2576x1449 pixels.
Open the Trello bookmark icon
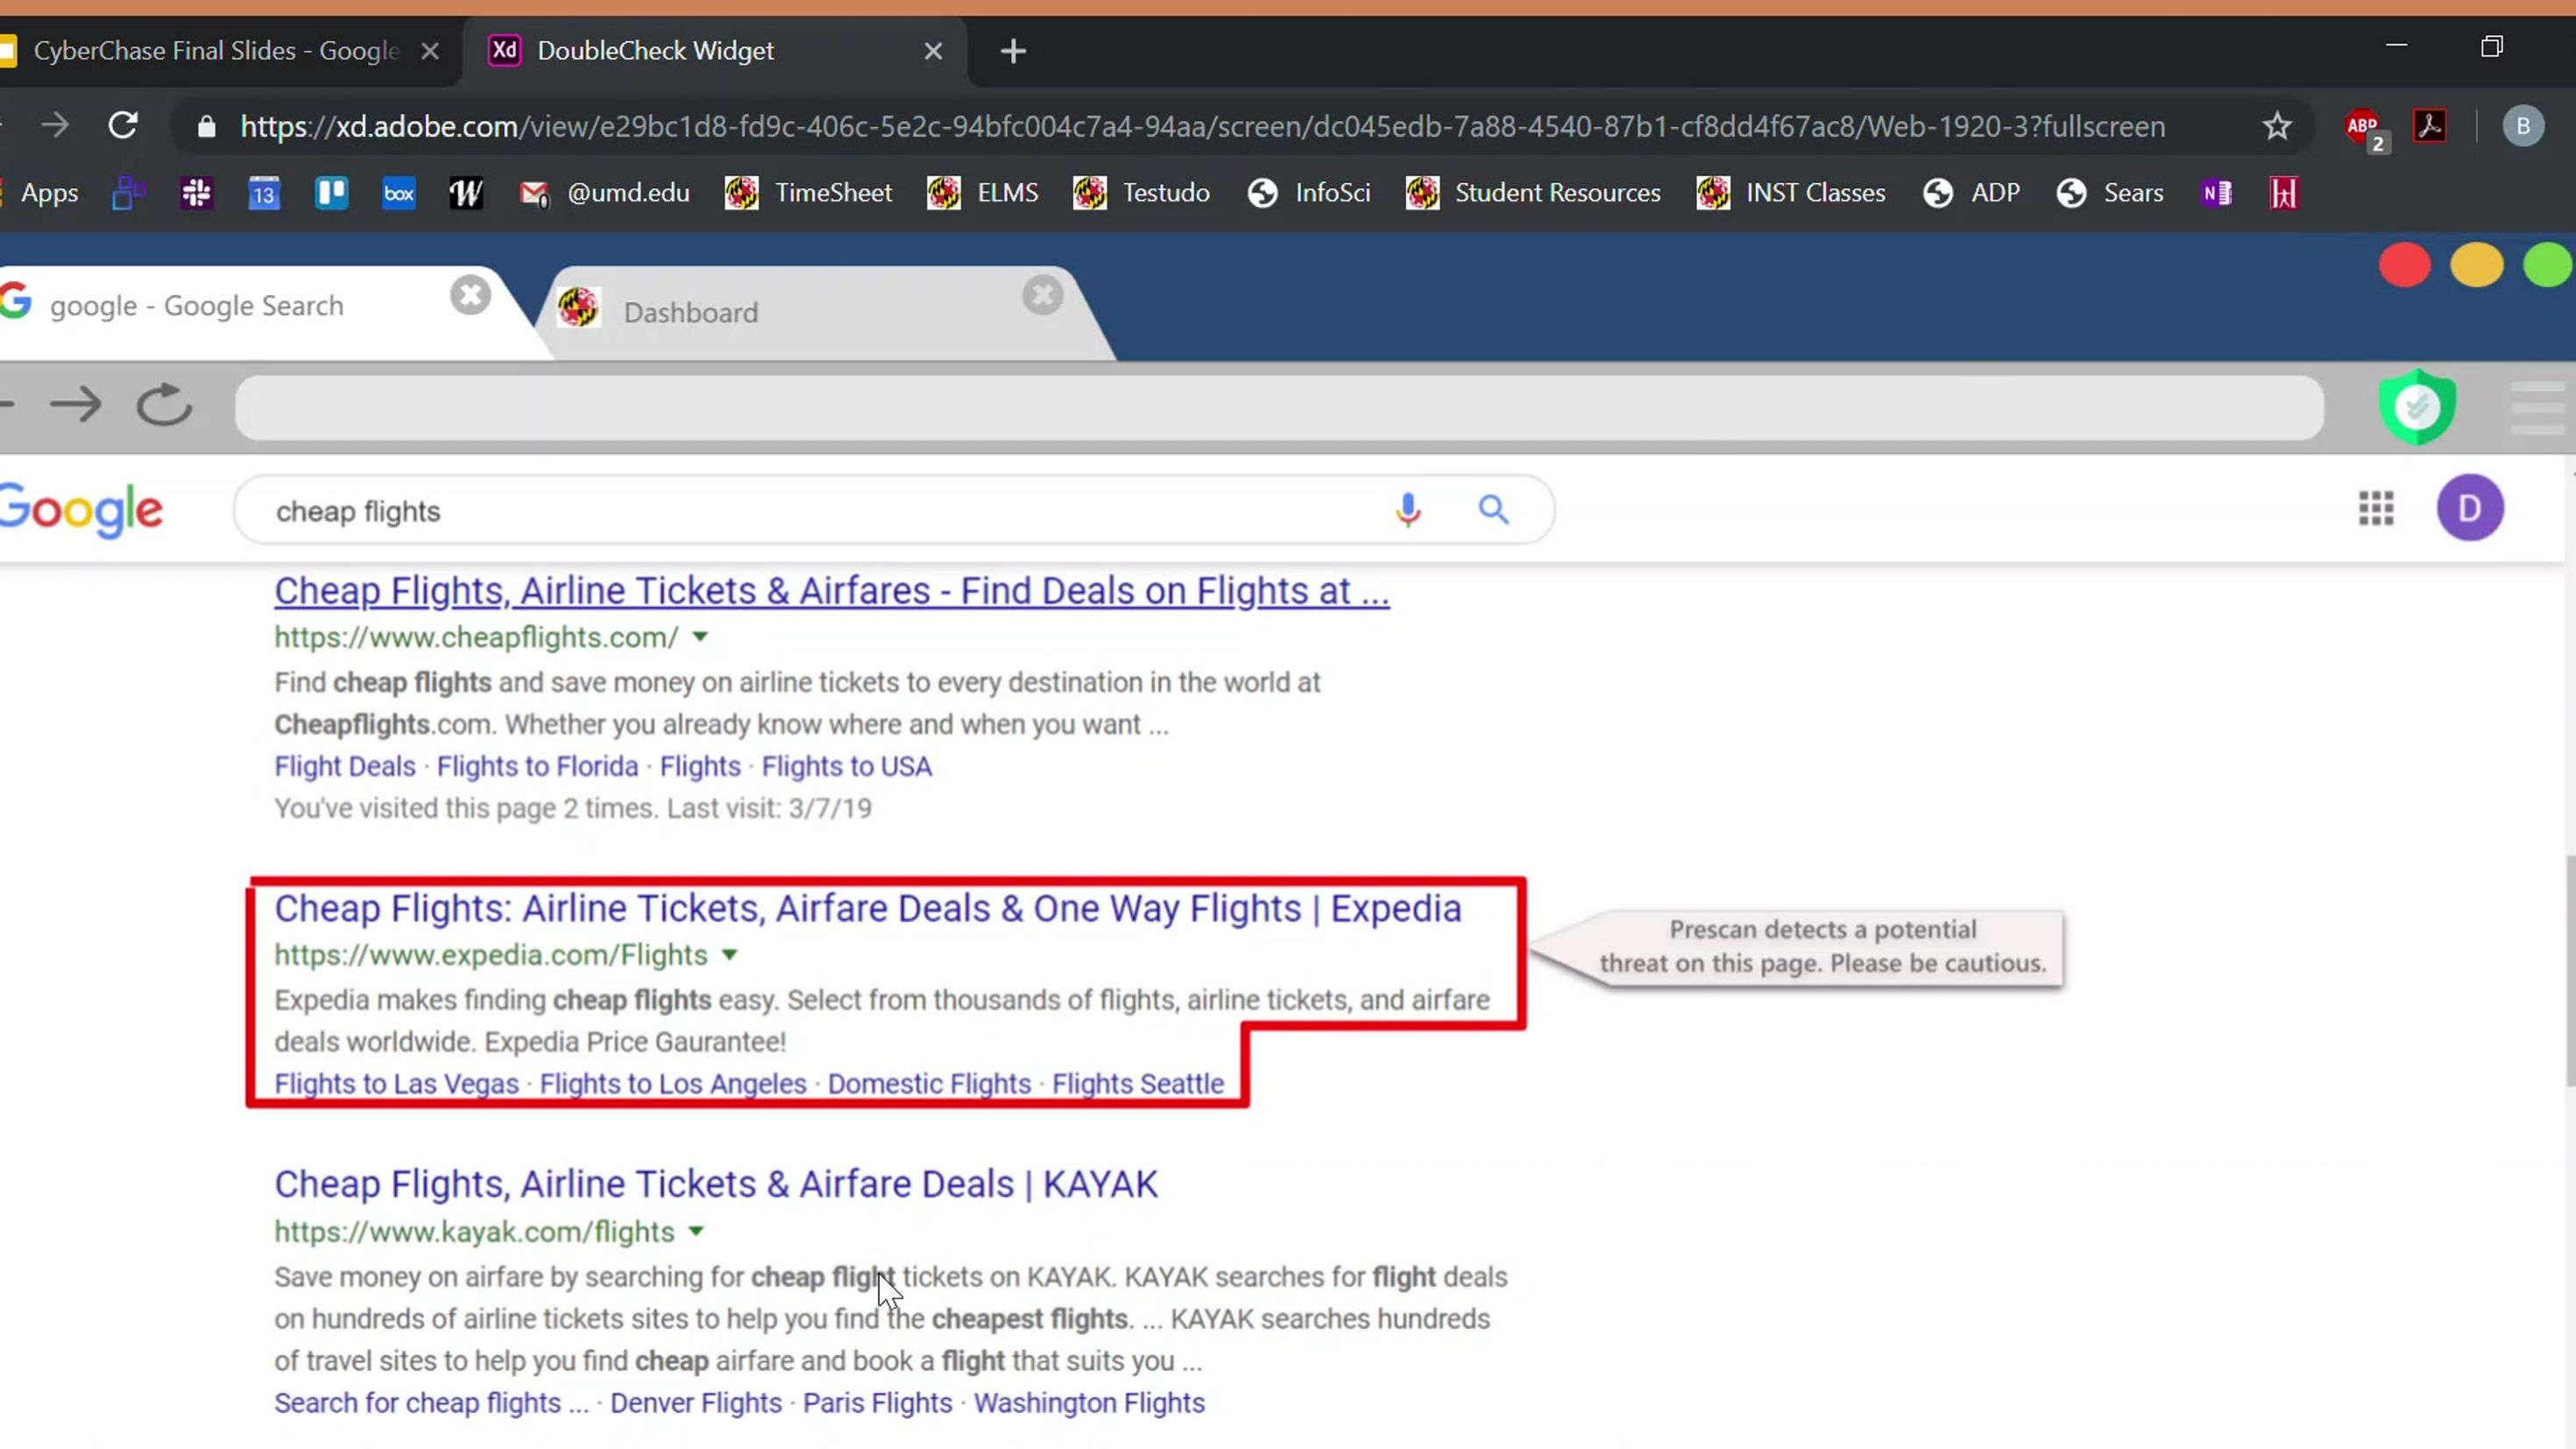(x=331, y=193)
